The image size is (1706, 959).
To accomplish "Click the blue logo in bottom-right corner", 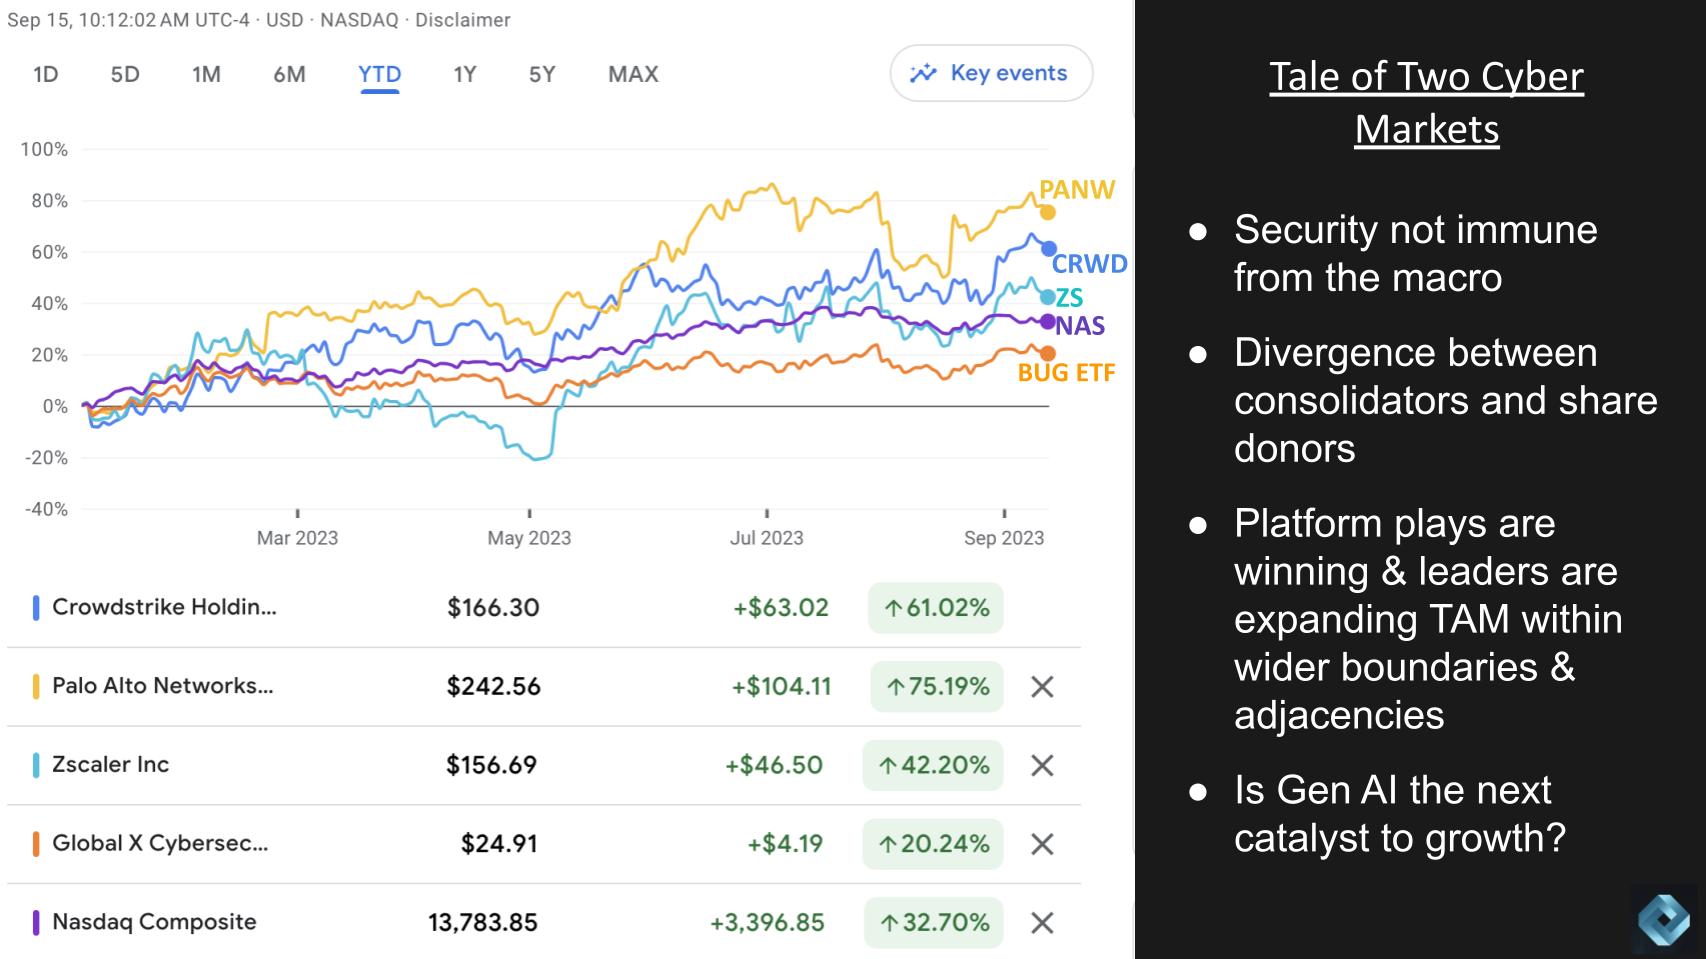I will pyautogui.click(x=1664, y=919).
